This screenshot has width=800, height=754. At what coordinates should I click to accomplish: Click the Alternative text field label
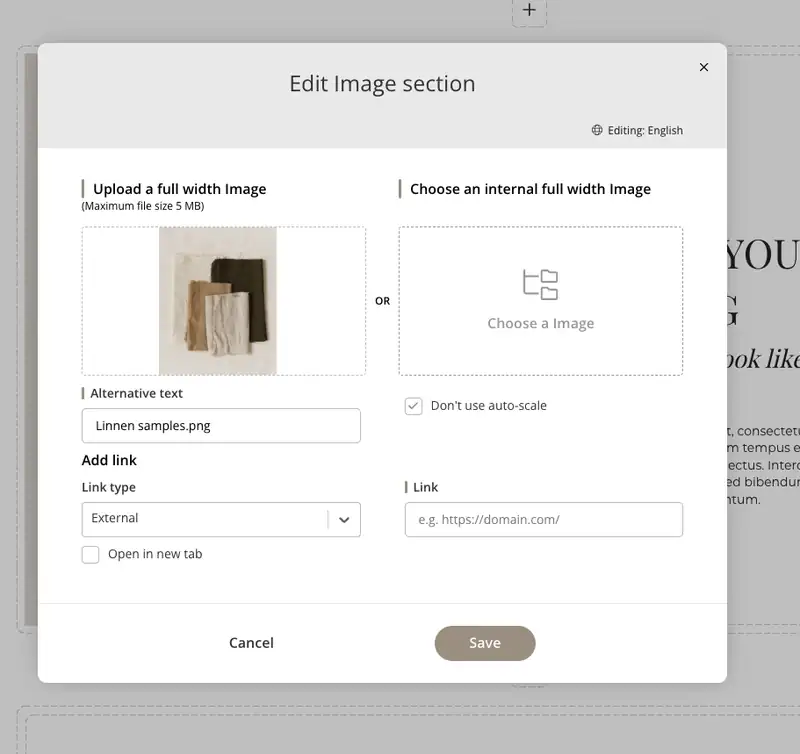point(136,393)
